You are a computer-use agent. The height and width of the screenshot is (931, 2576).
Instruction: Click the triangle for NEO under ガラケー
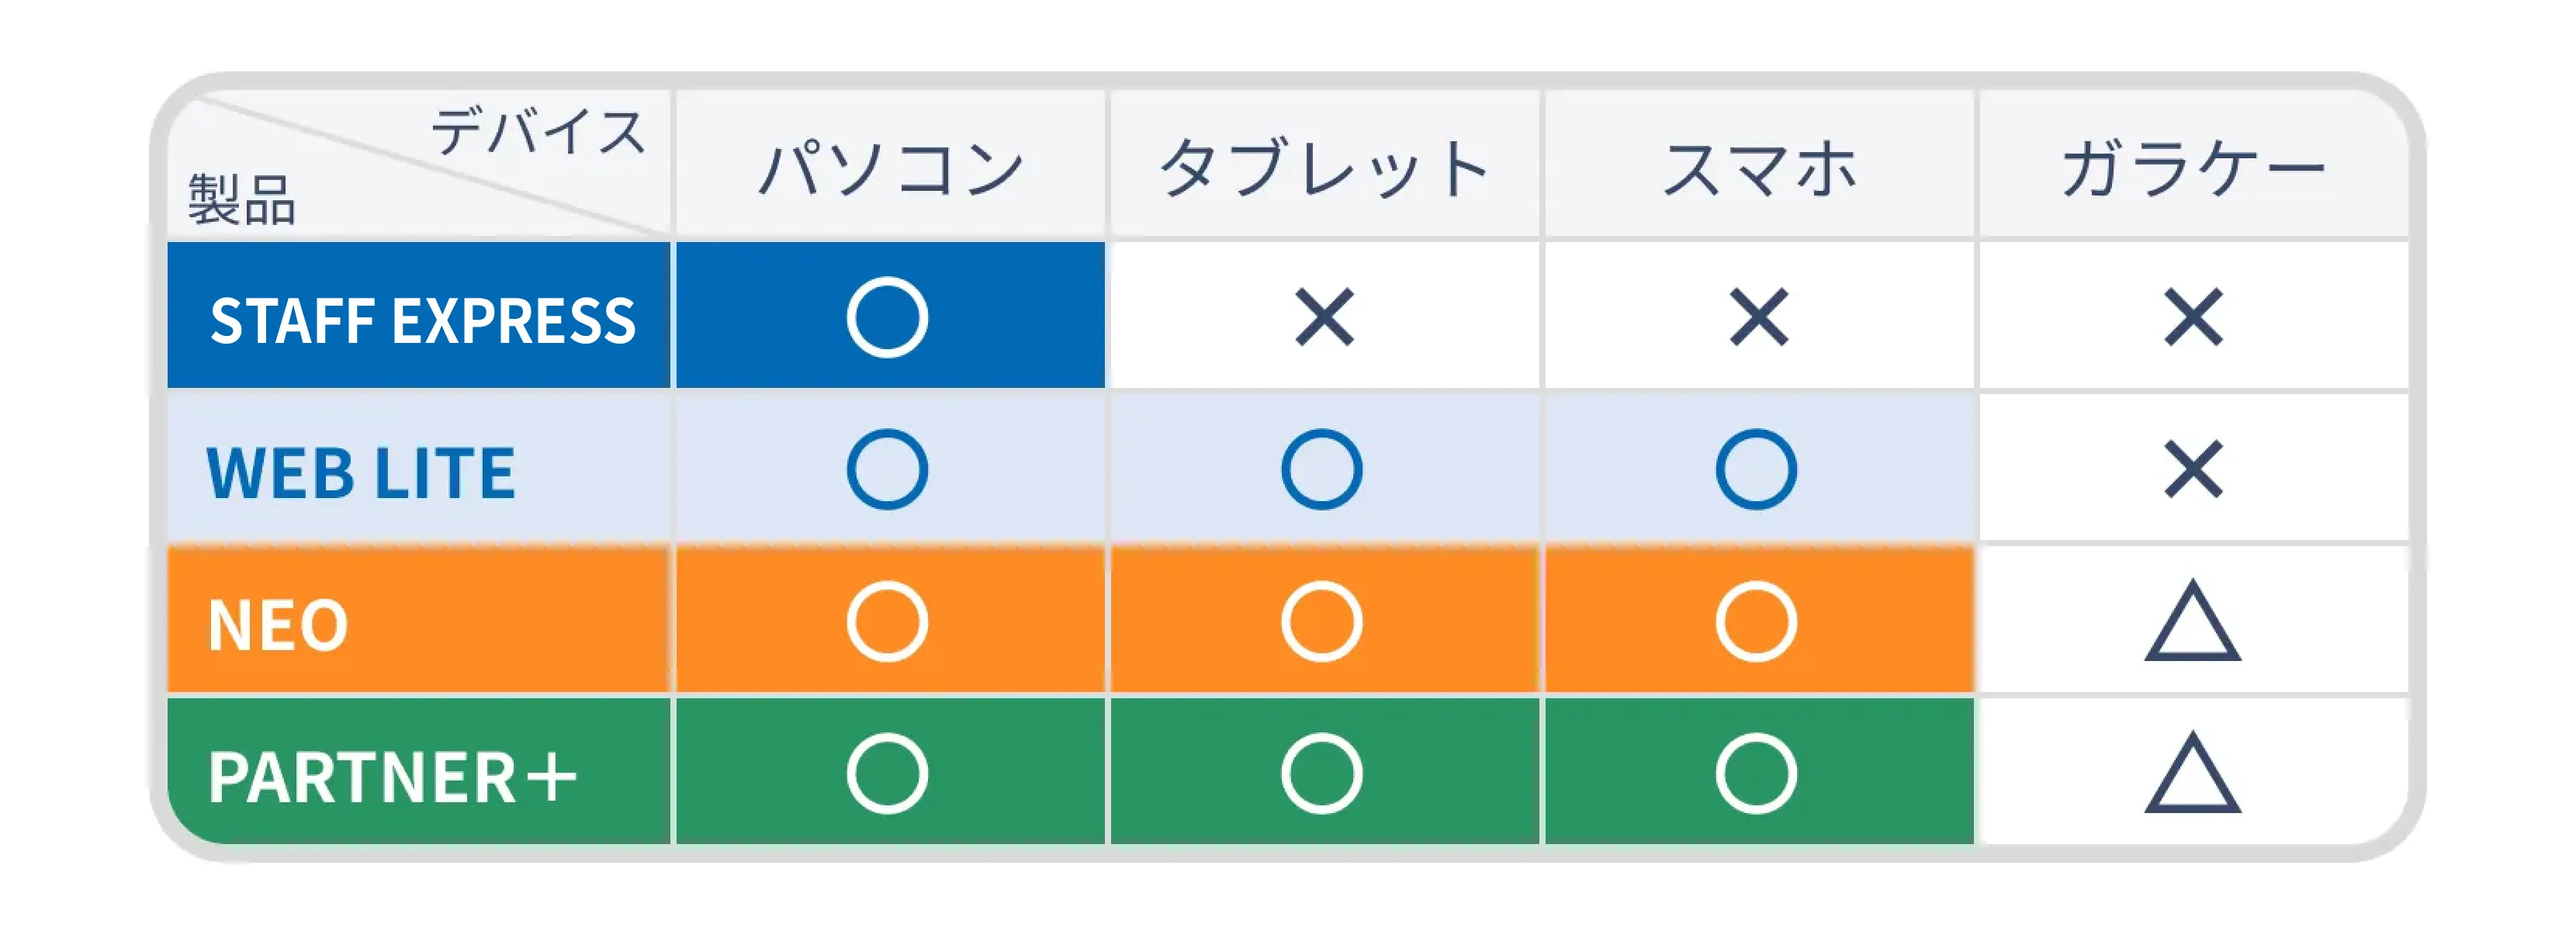pos(2192,623)
